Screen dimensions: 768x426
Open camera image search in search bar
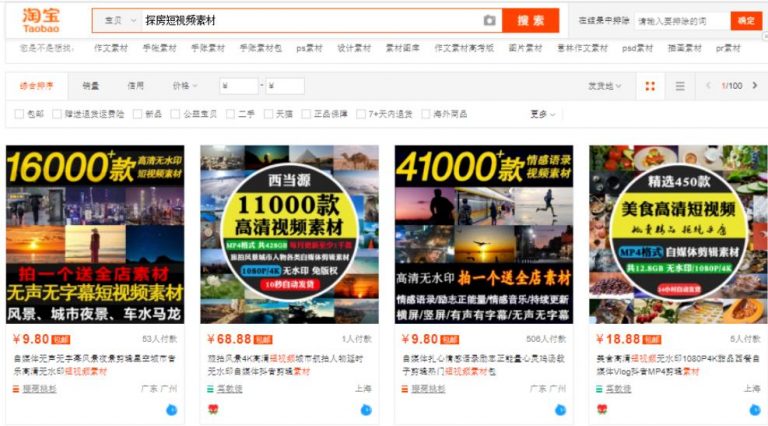(489, 21)
